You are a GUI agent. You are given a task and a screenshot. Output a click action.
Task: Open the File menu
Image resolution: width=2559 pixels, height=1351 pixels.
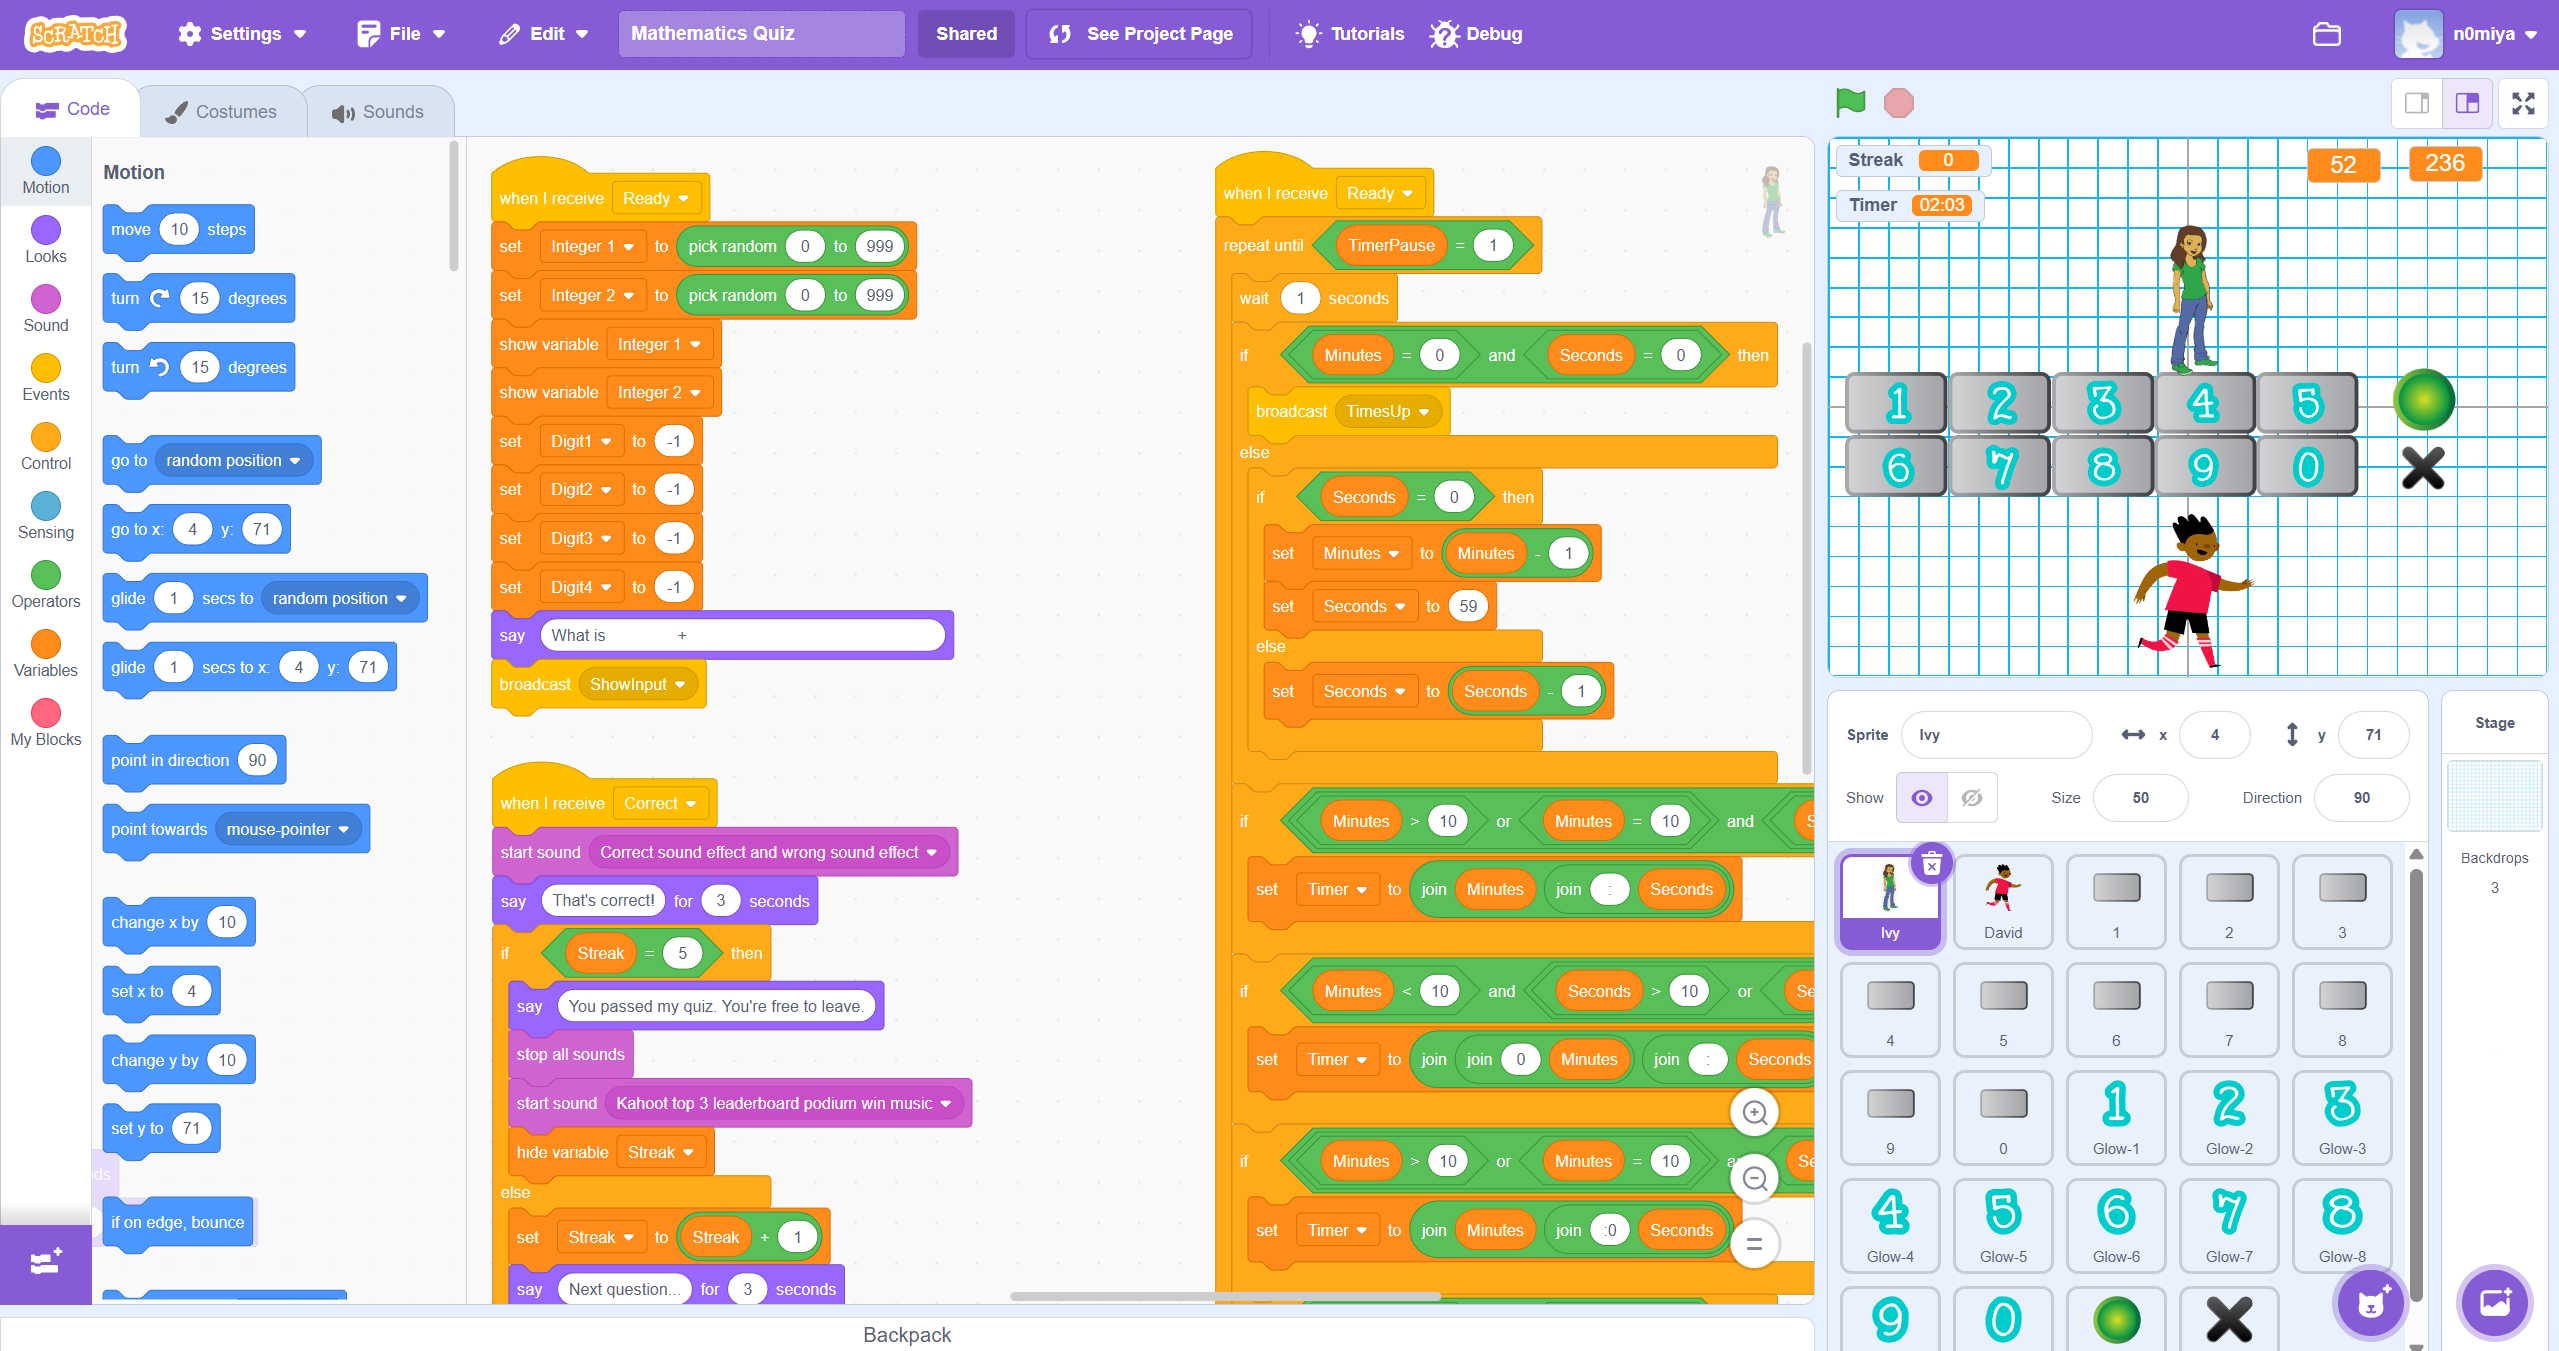401,34
